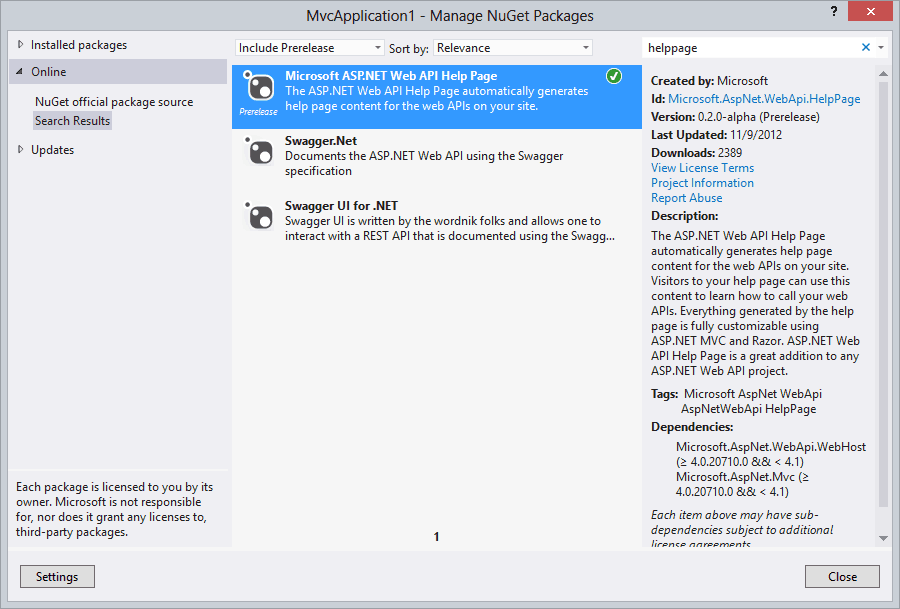900x609 pixels.
Task: Select the Swagger.Net package title
Action: (x=321, y=141)
